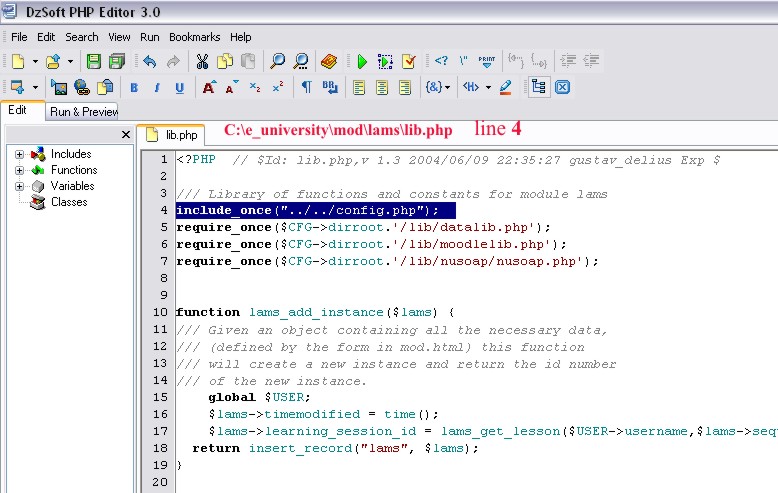
Task: Click the Cut scissors icon
Action: (202, 61)
